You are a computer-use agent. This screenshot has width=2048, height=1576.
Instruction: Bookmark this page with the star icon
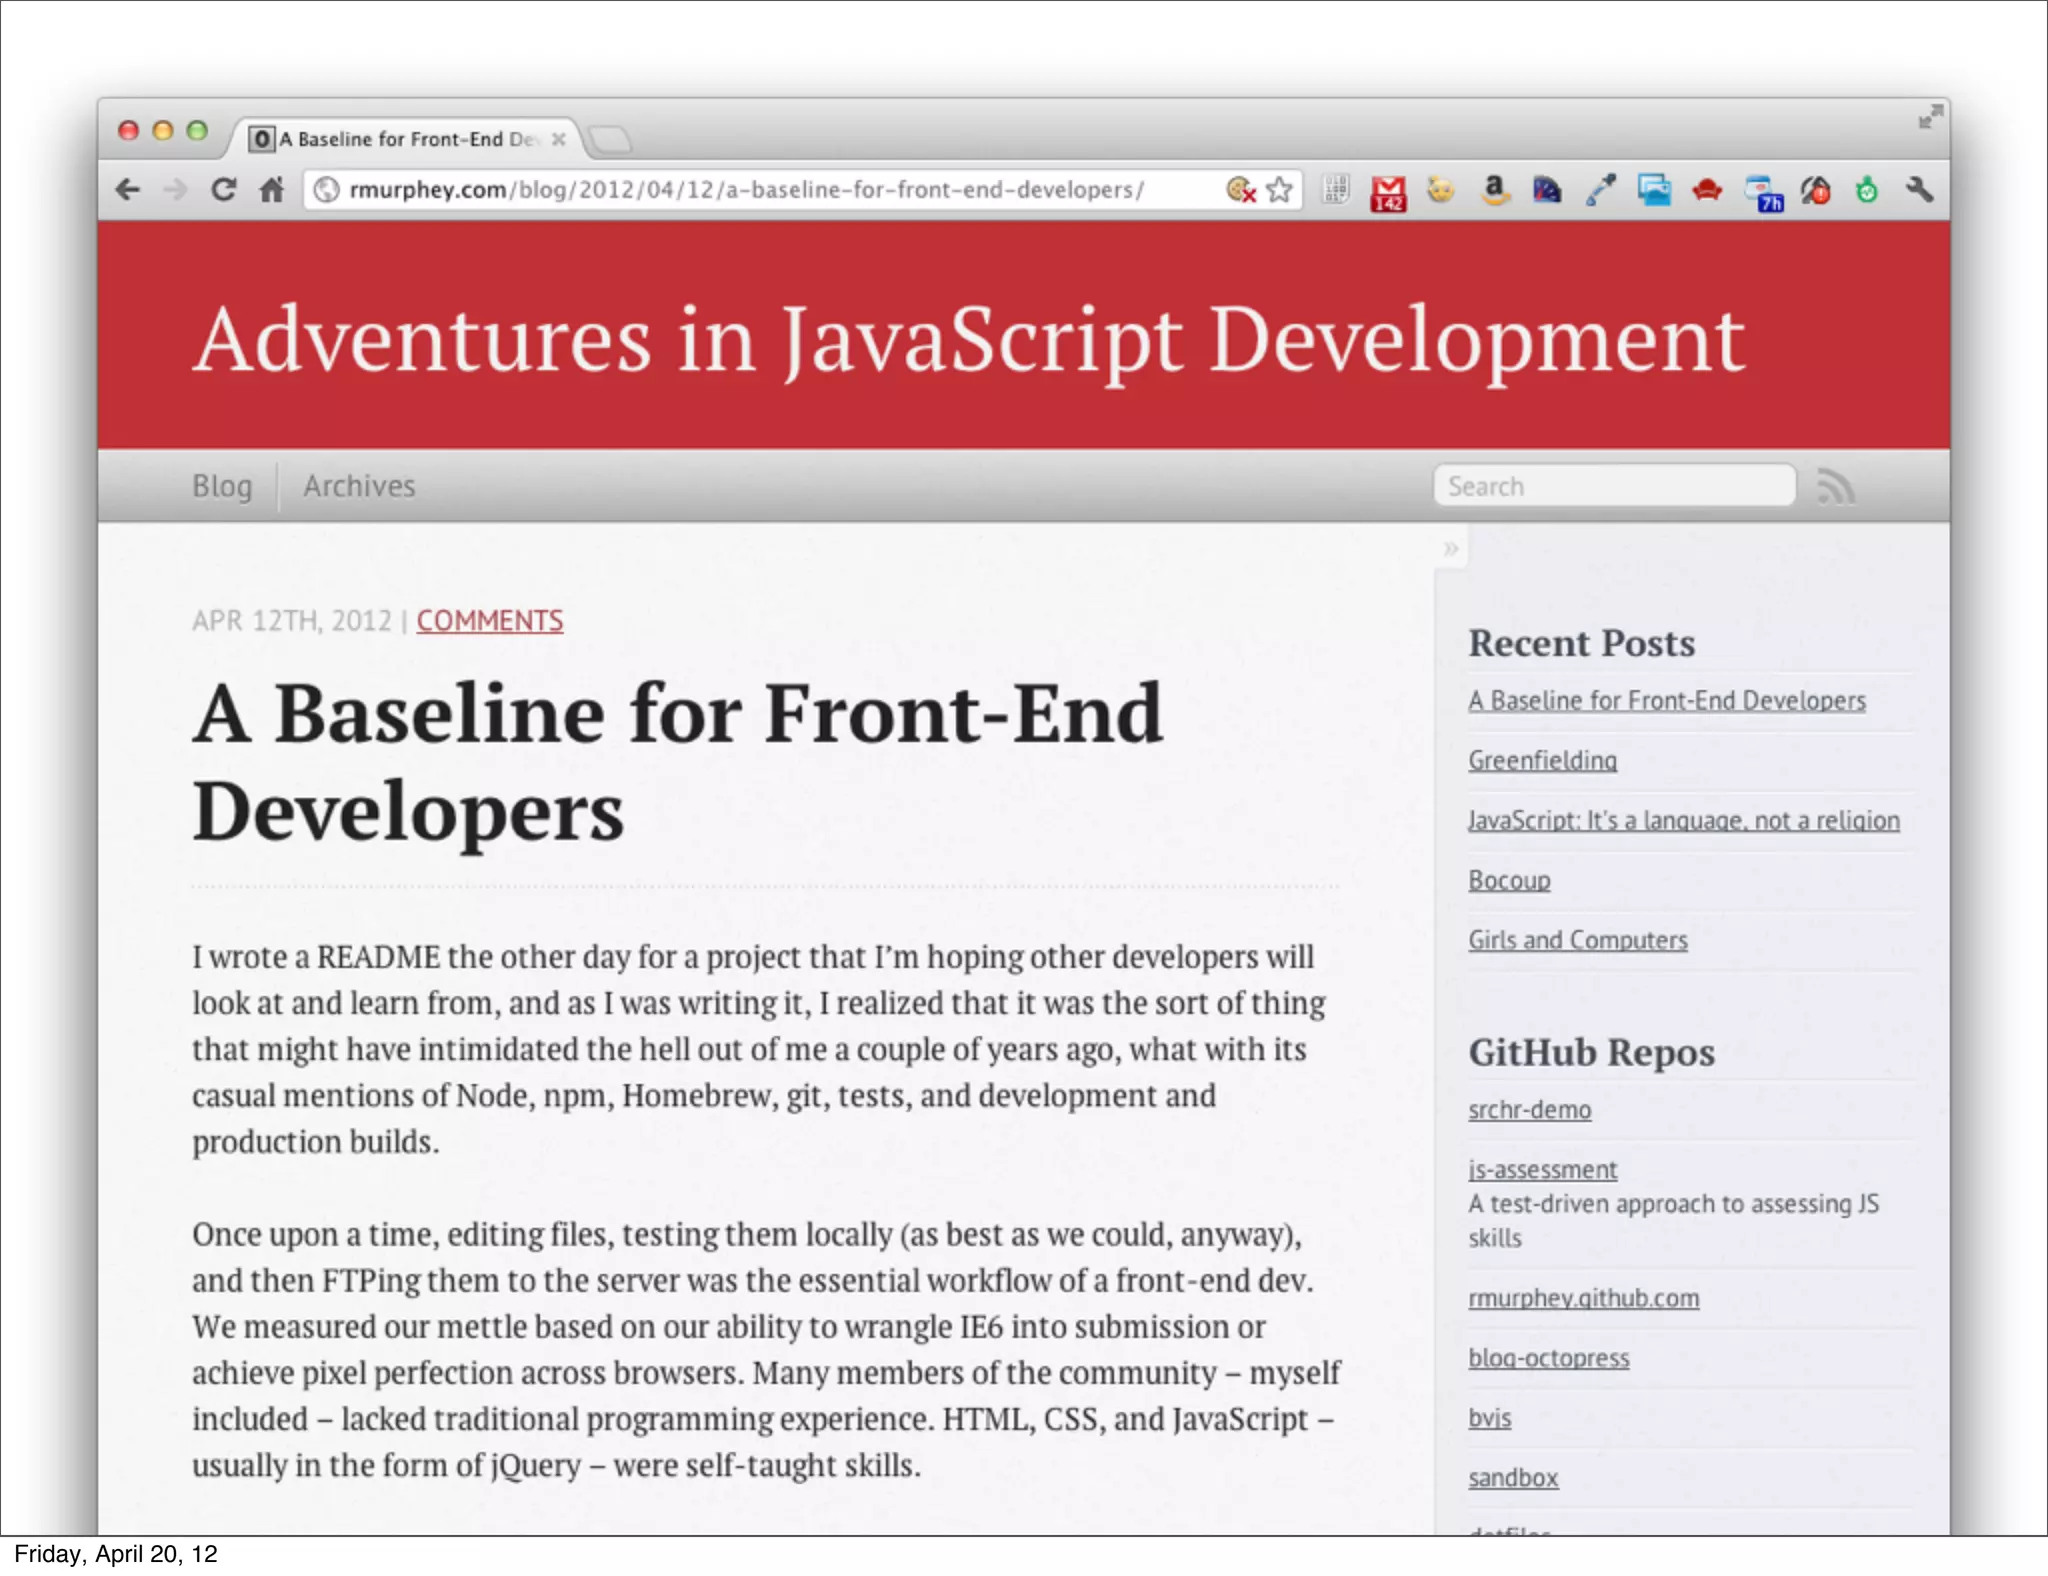click(1280, 189)
